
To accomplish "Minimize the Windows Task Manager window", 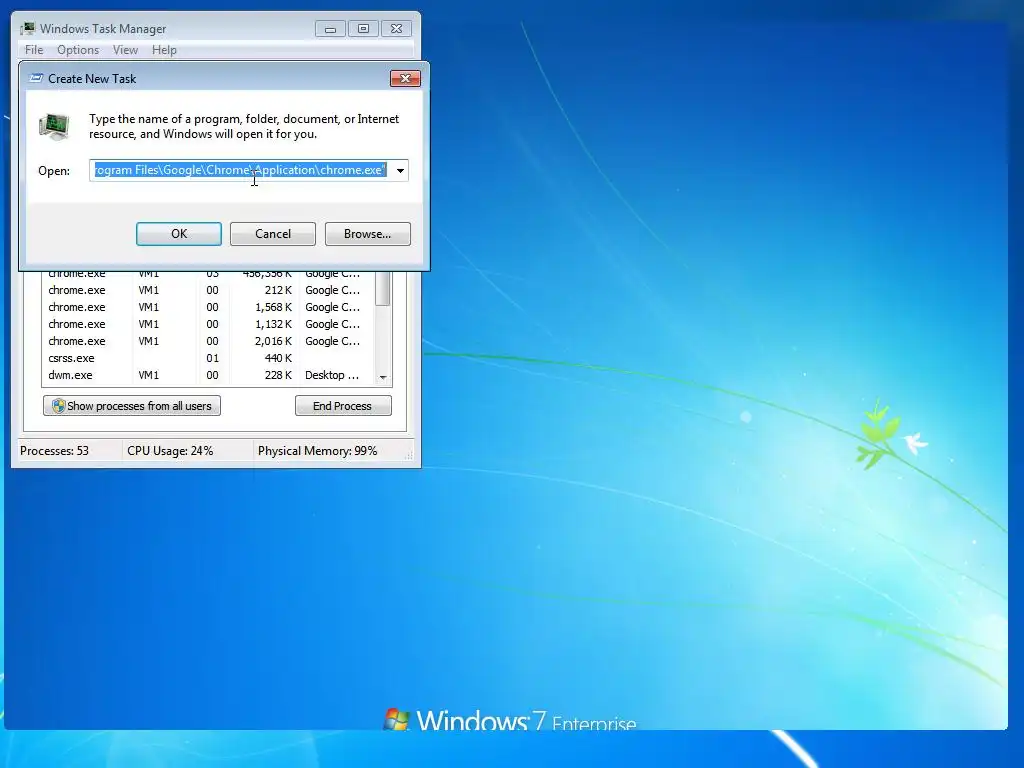I will 330,29.
